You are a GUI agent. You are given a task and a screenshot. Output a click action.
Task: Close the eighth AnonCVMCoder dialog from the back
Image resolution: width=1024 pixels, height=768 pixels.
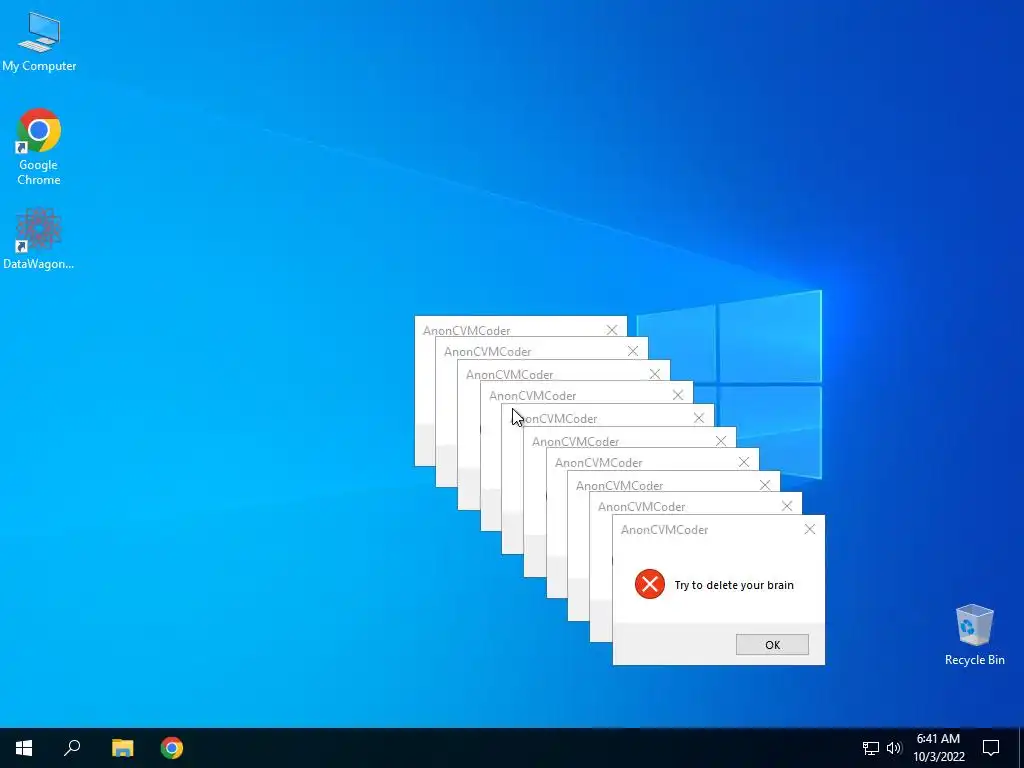pos(765,485)
